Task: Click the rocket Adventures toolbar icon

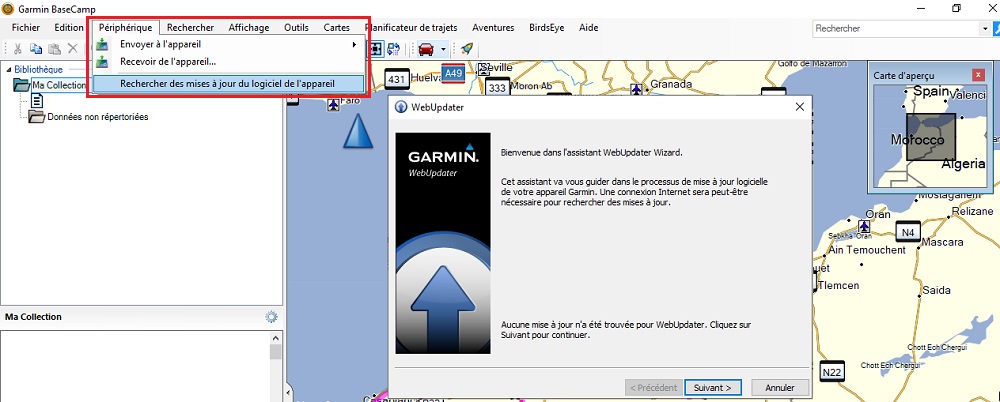Action: pos(466,48)
